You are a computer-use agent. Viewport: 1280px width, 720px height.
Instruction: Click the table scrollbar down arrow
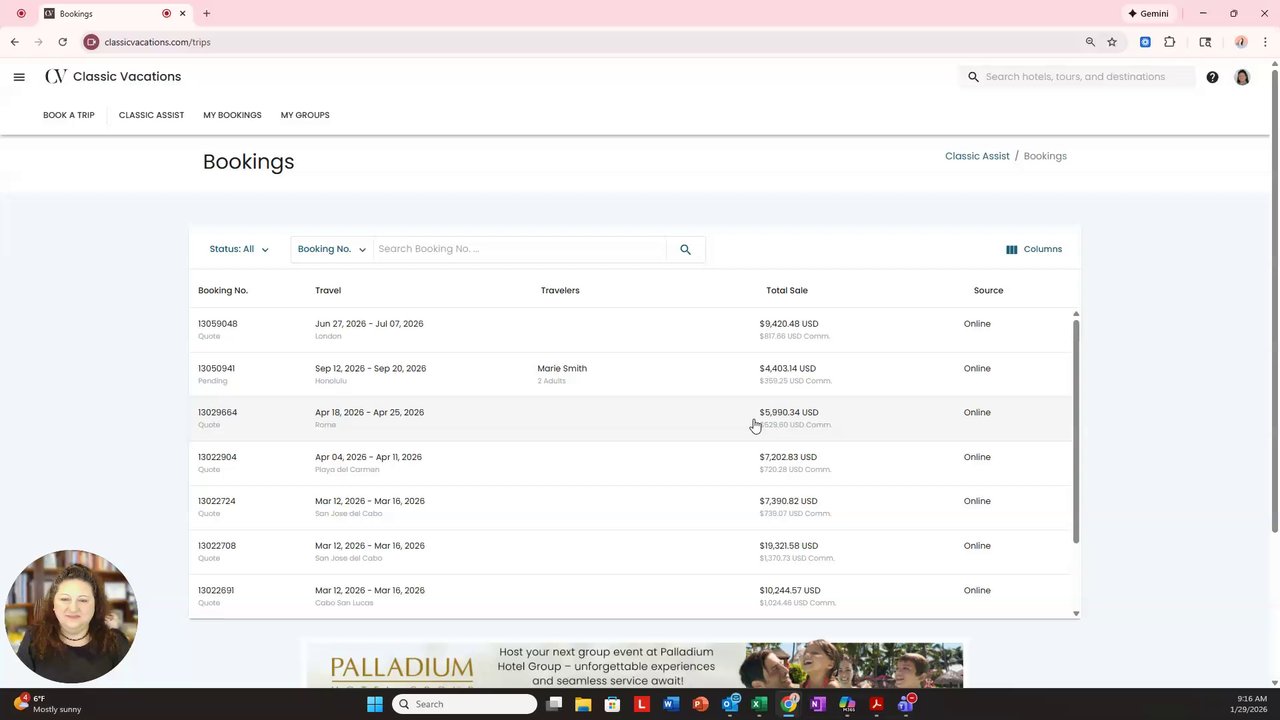1076,613
